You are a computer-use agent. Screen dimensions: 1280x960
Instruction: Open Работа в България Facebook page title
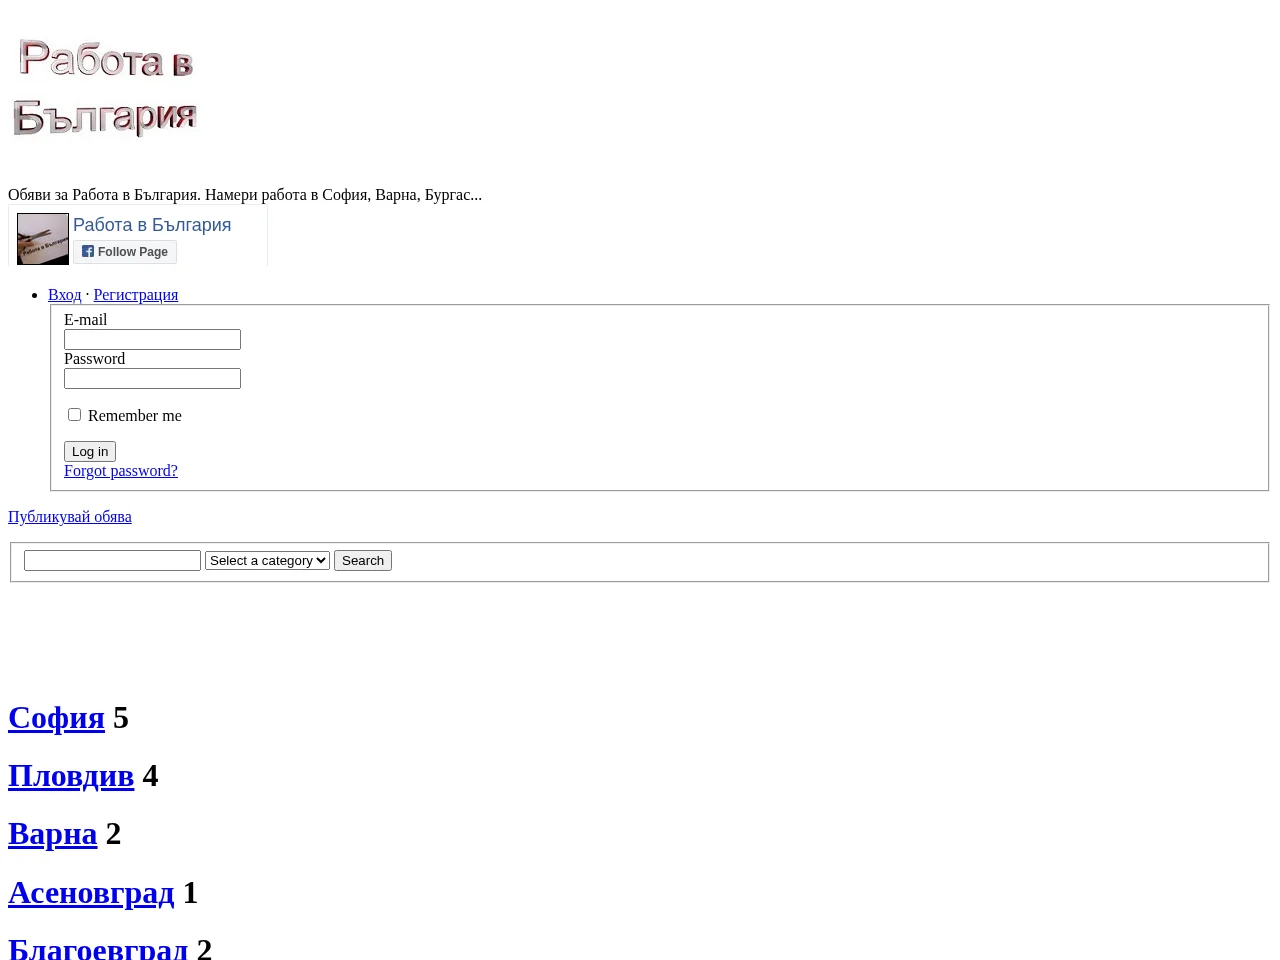[x=152, y=225]
